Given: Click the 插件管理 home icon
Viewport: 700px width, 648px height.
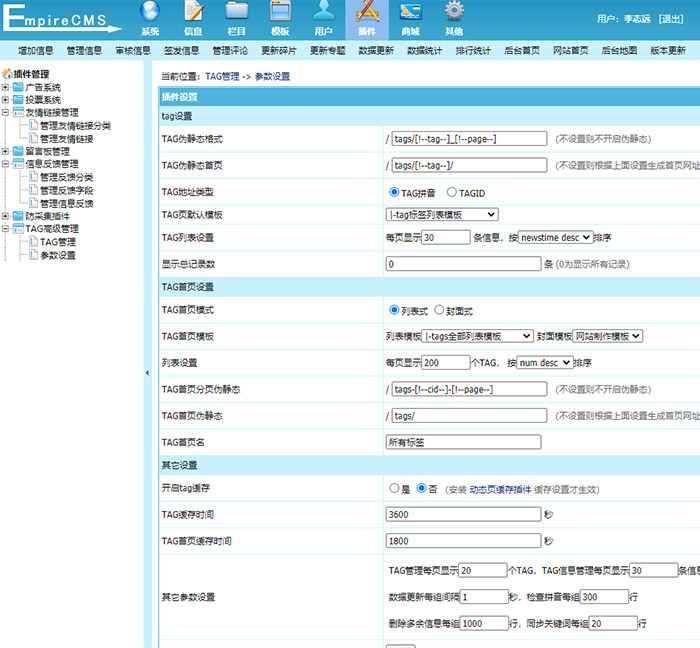Looking at the screenshot, I should (7, 74).
